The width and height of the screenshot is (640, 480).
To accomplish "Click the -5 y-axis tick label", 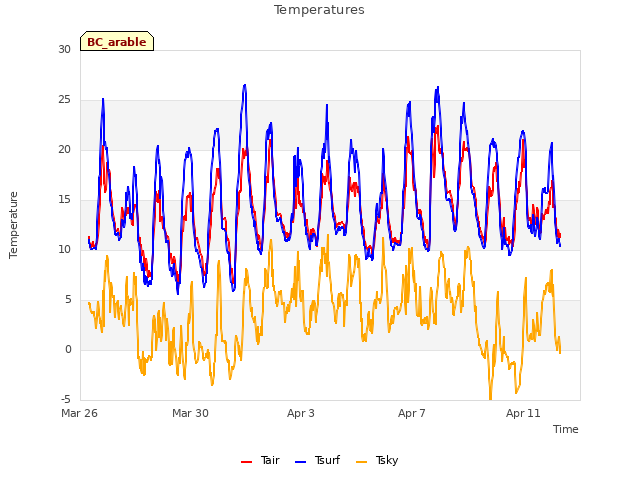I will click(x=66, y=399).
